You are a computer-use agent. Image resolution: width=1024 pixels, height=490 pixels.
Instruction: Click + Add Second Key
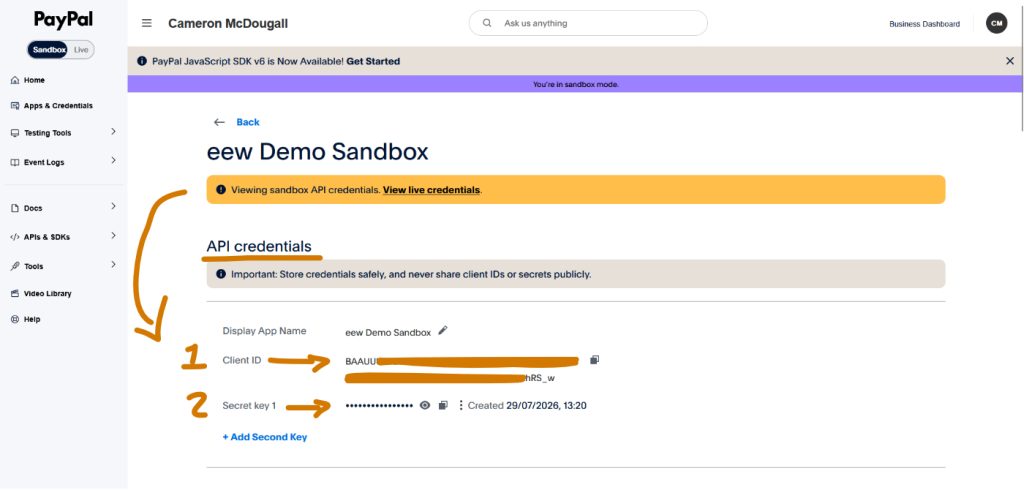tap(264, 437)
